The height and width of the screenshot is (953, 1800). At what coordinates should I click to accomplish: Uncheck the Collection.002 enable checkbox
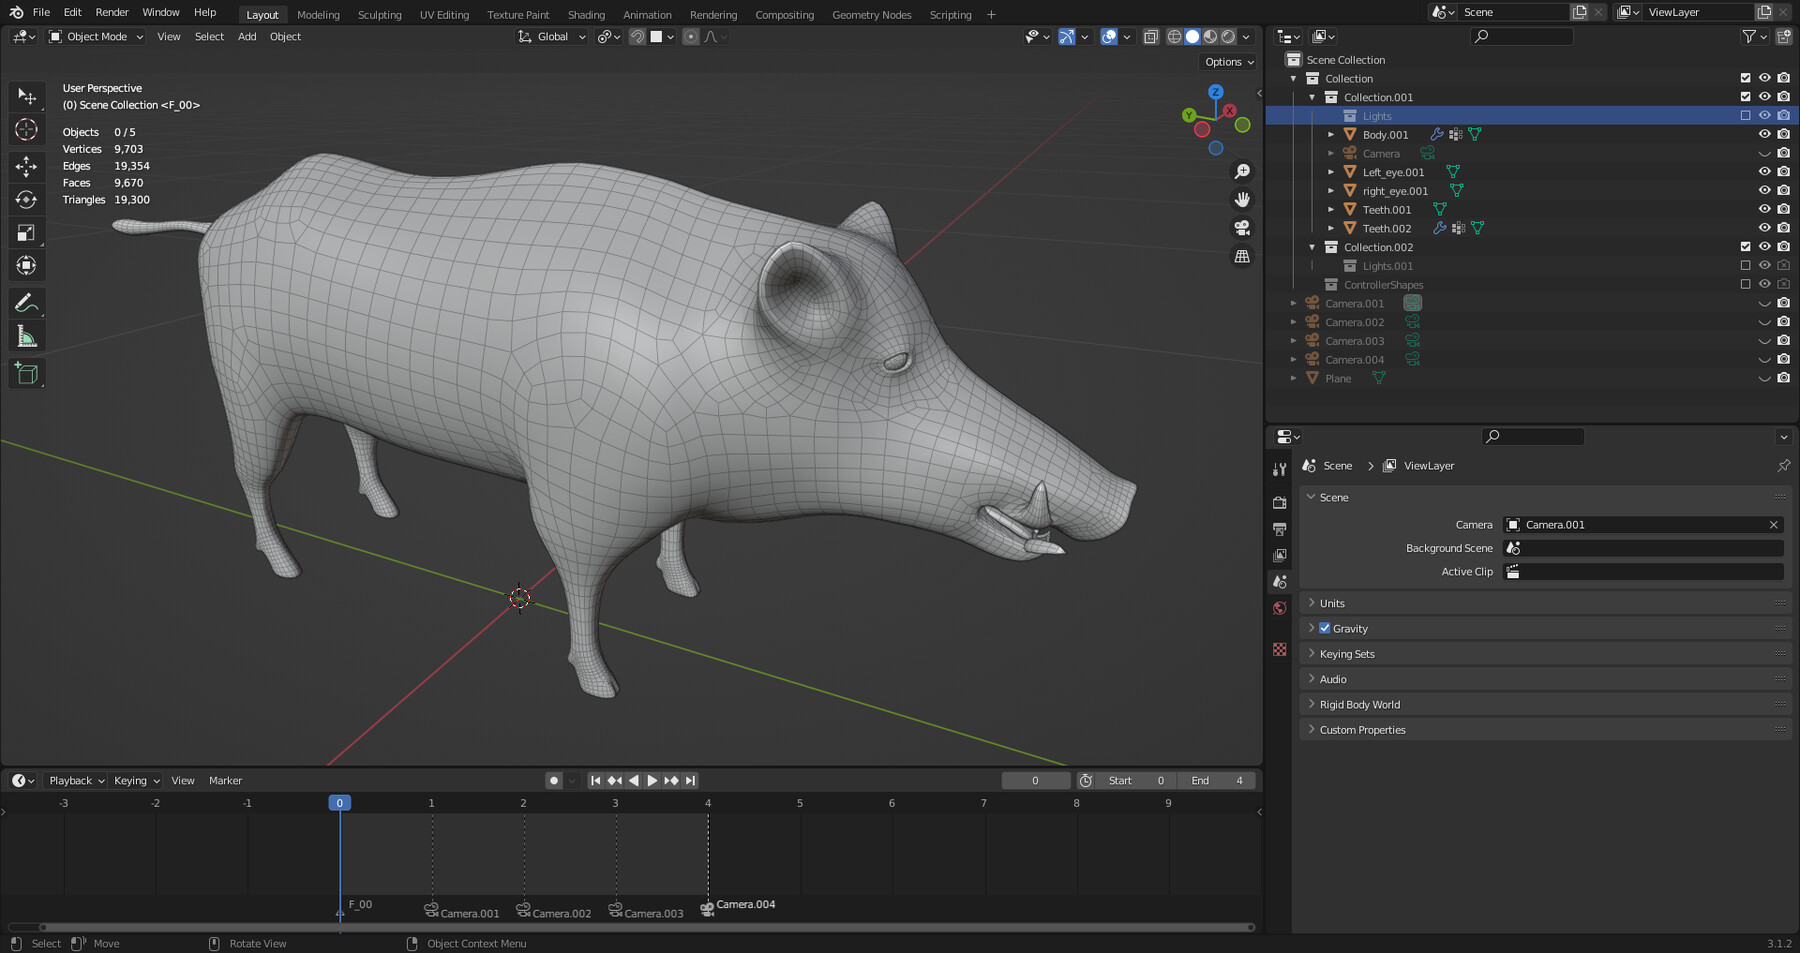(1744, 246)
